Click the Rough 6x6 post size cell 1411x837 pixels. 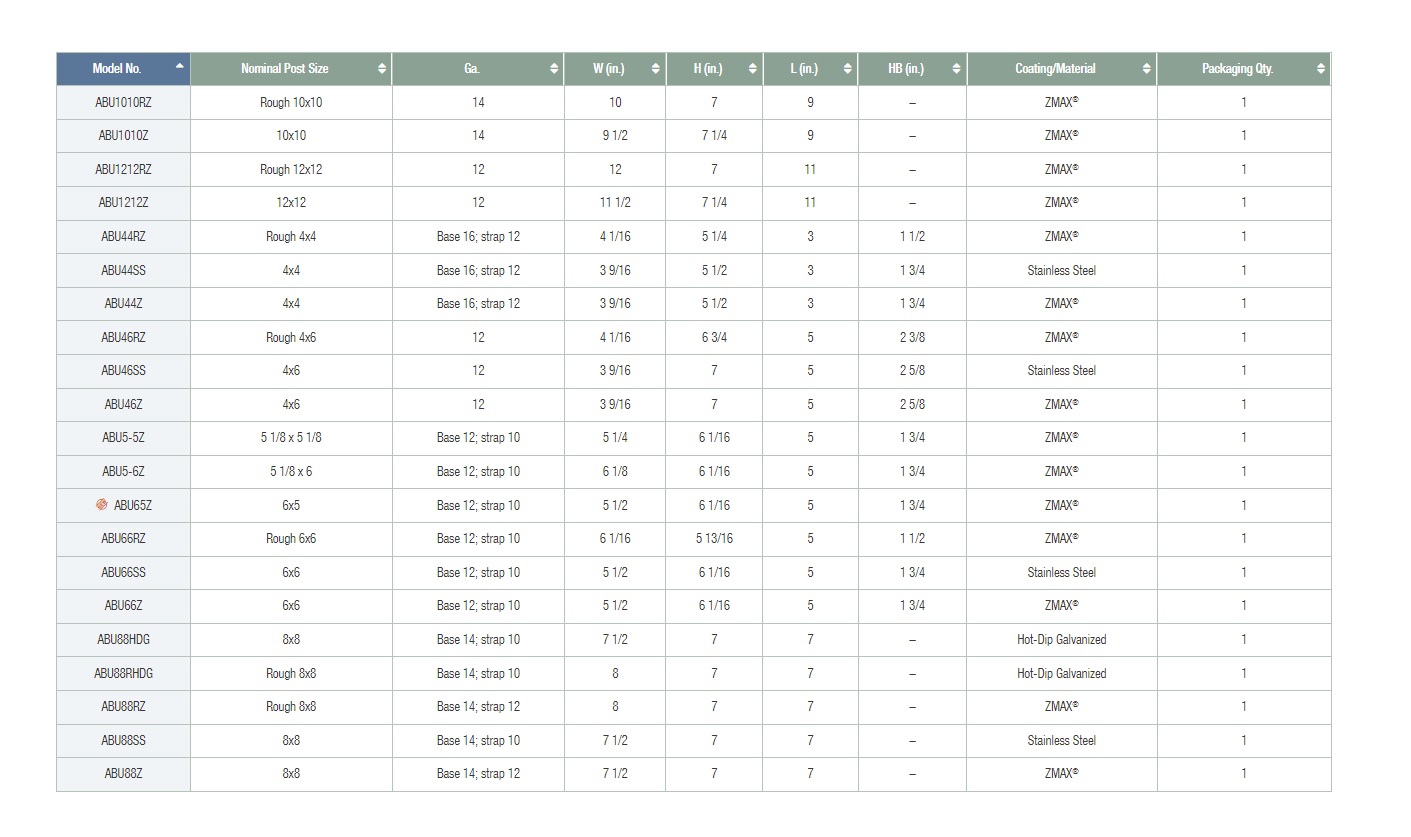pos(290,539)
